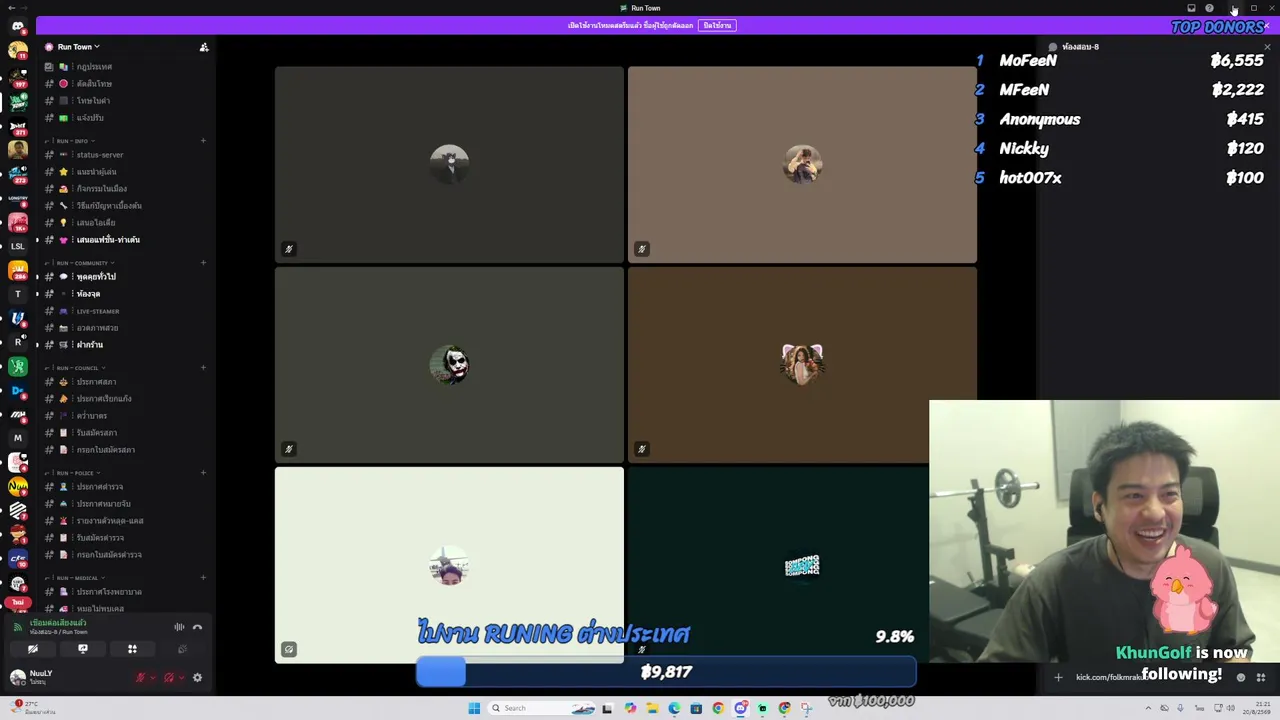Screen dimensions: 1280x720
Task: Open the ตัดสินโทษ channel
Action: 124,84
